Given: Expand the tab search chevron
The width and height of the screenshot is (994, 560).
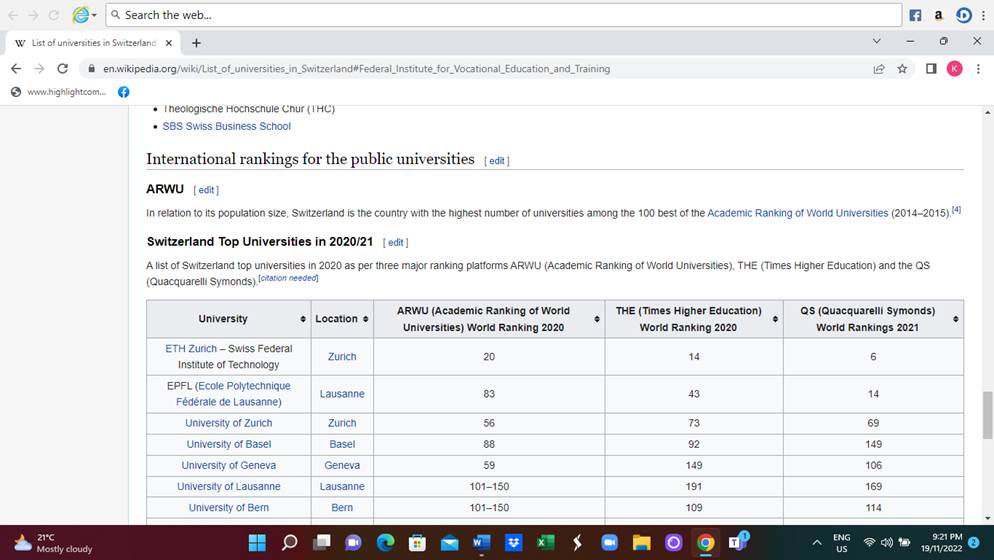Looking at the screenshot, I should pos(877,41).
